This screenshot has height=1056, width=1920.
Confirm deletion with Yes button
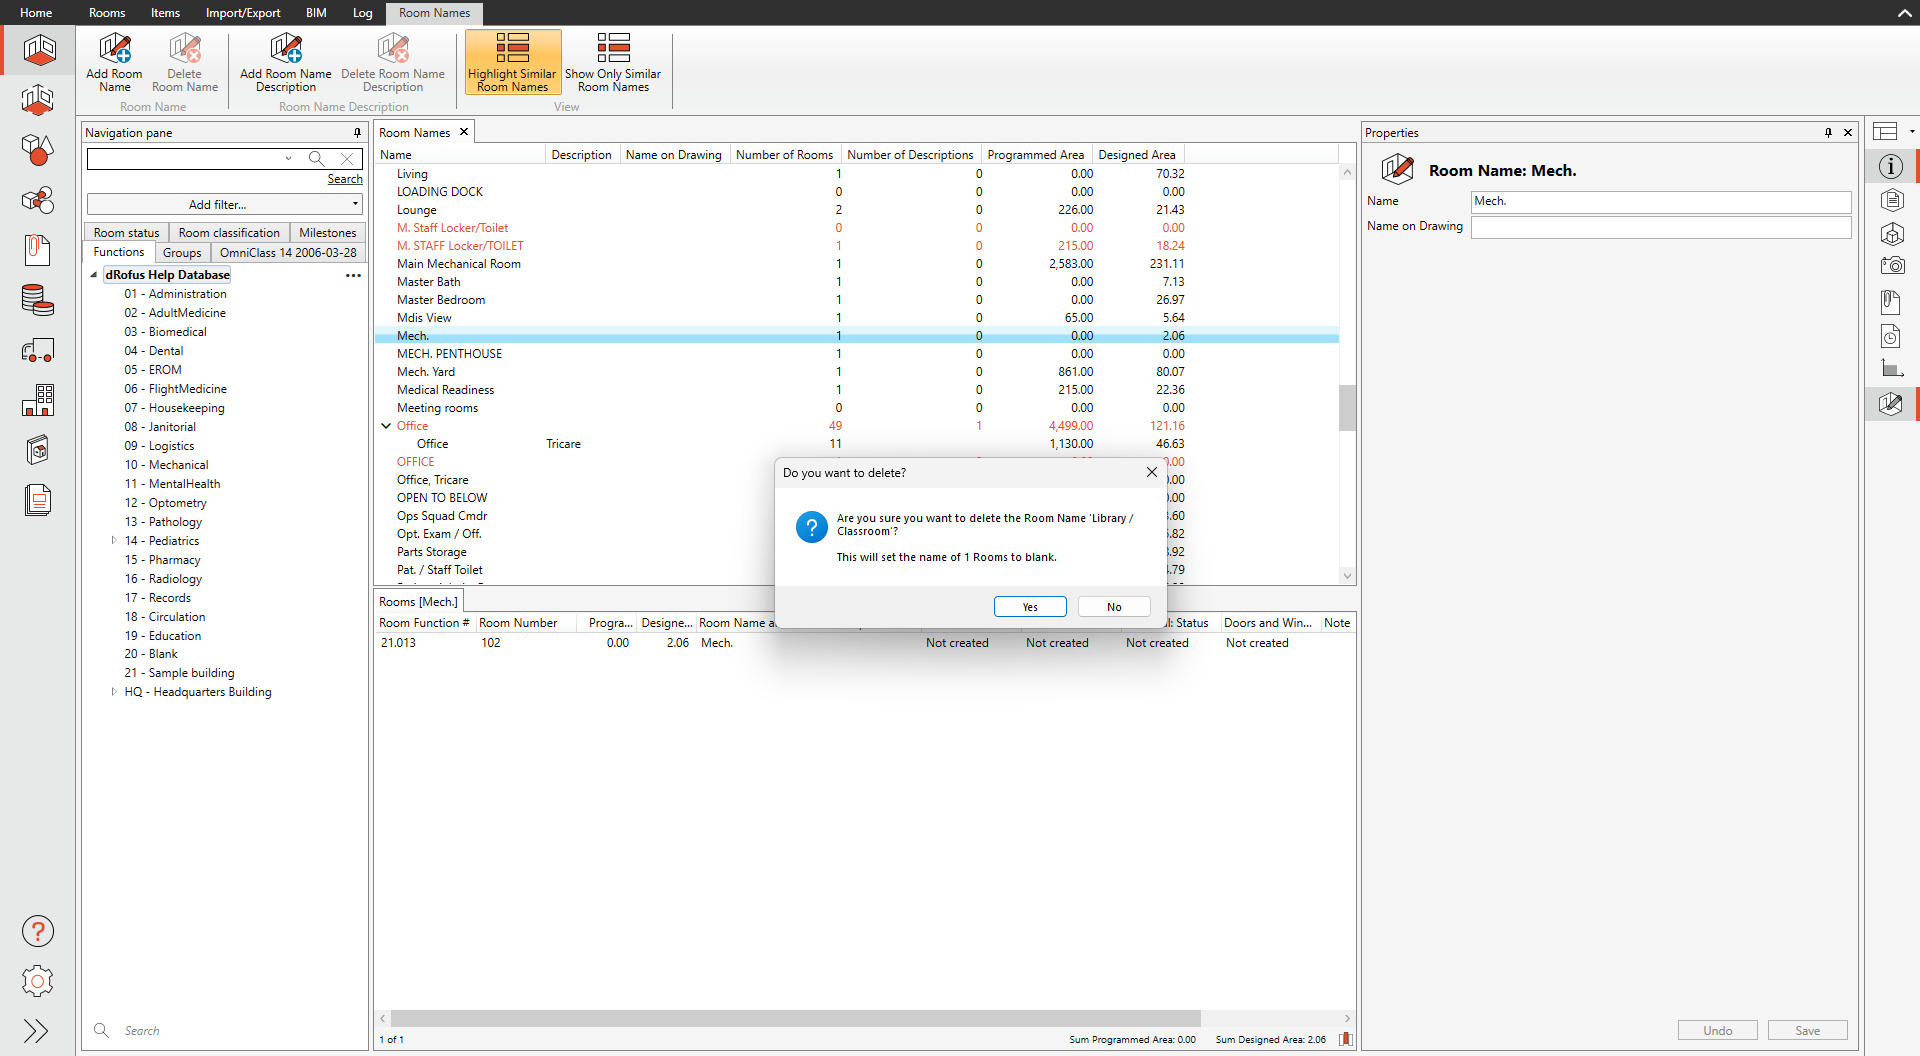1030,607
